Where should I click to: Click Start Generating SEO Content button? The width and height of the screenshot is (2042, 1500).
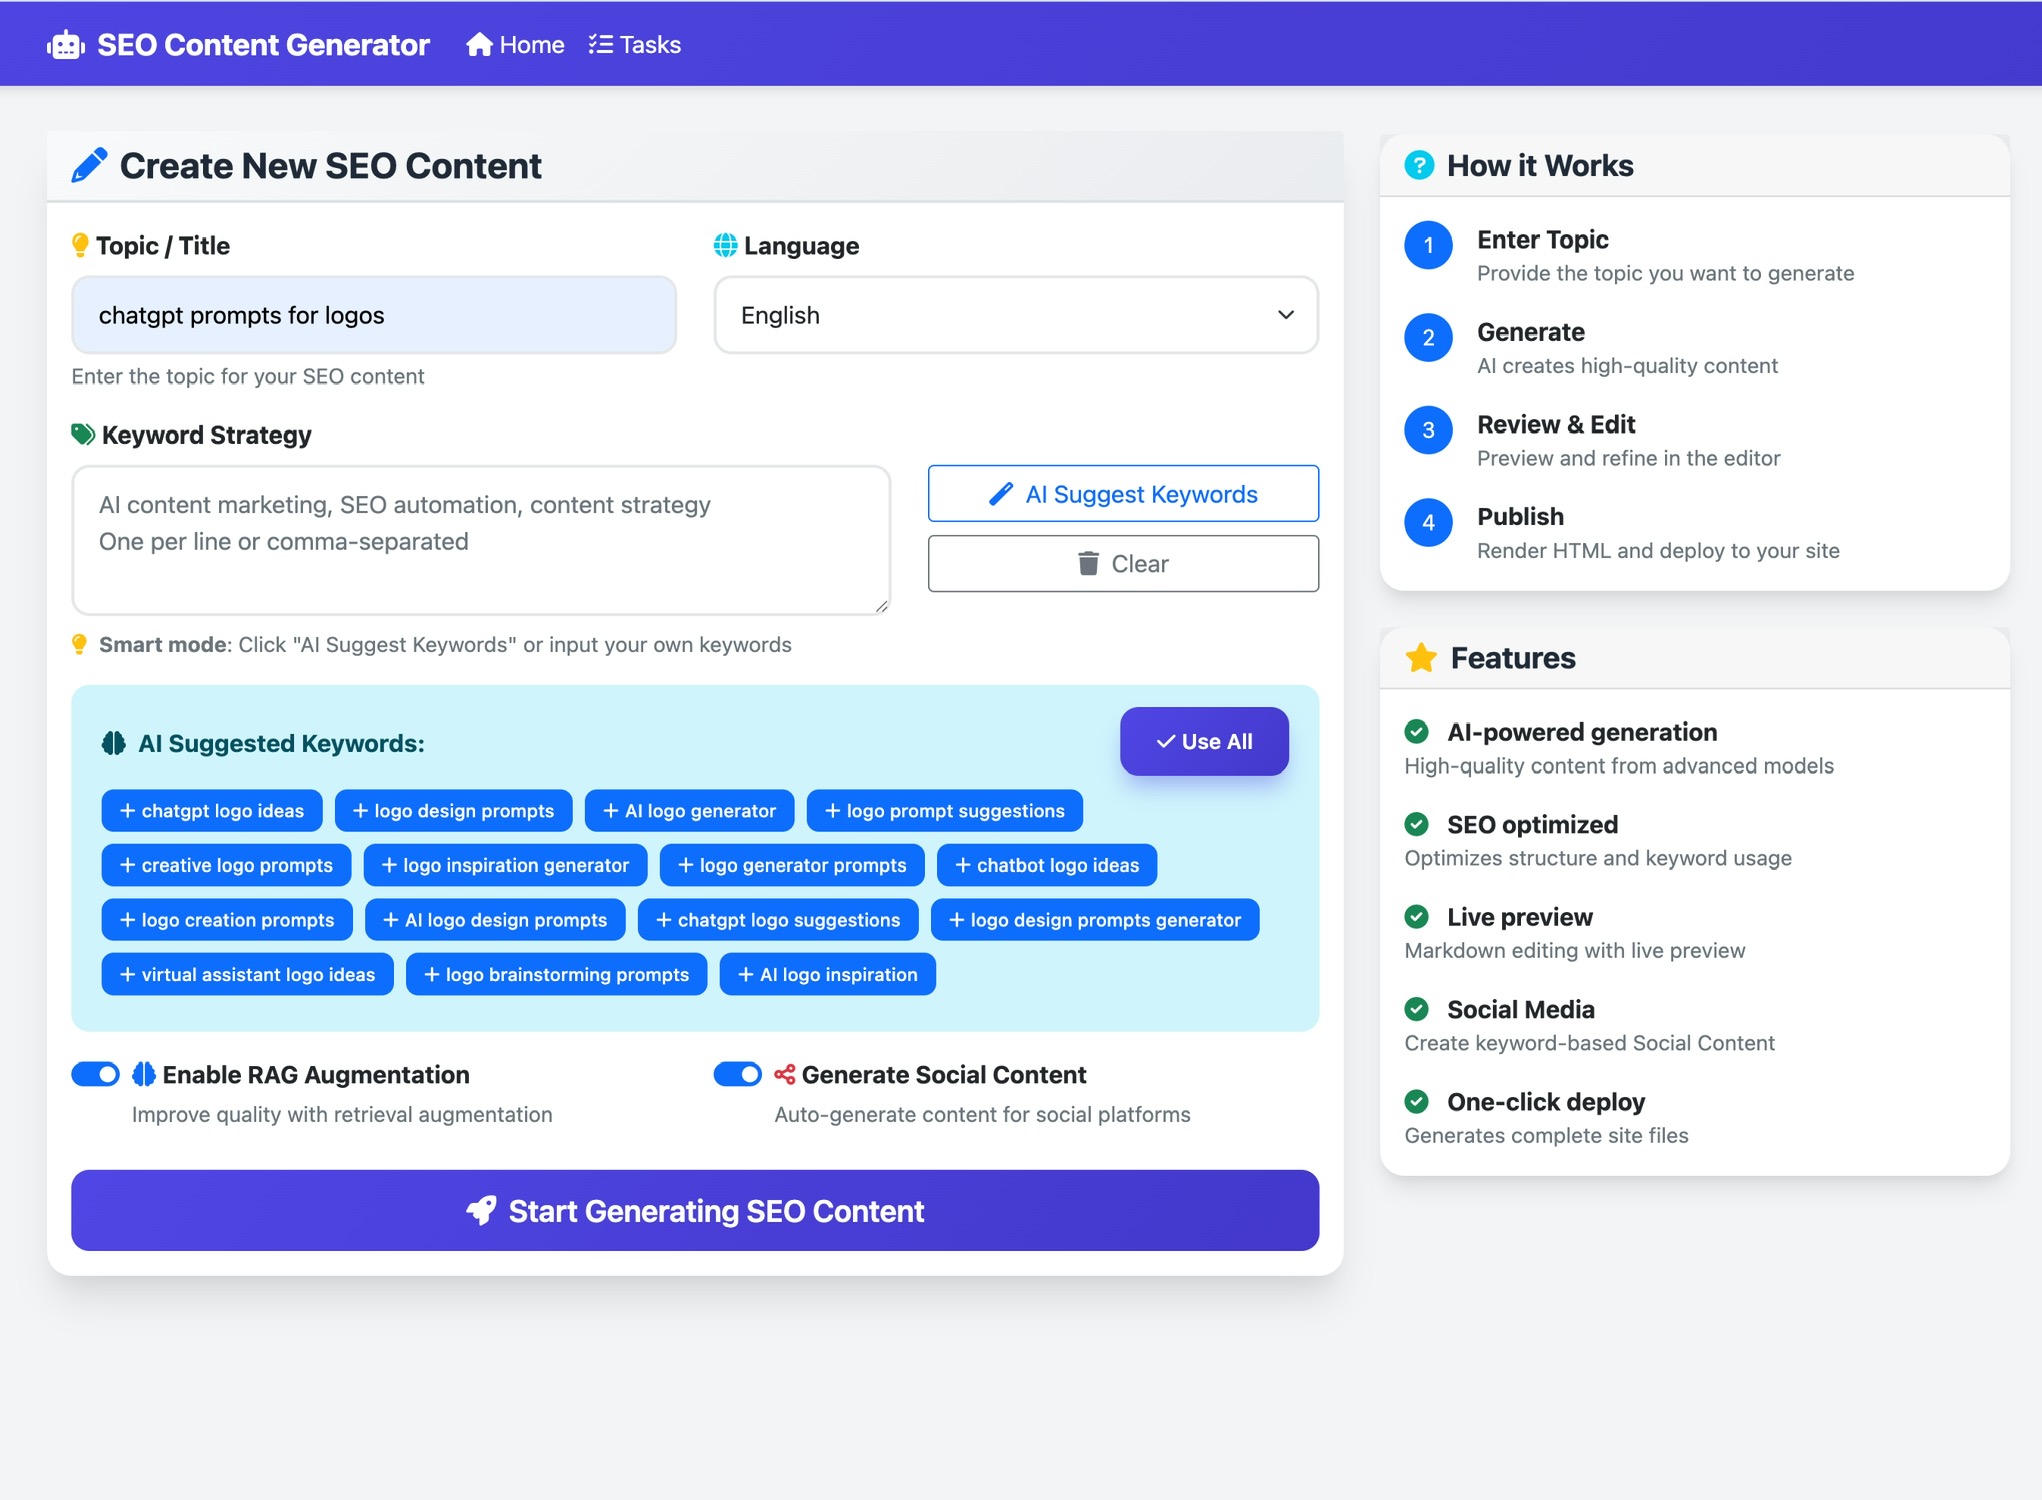[695, 1210]
